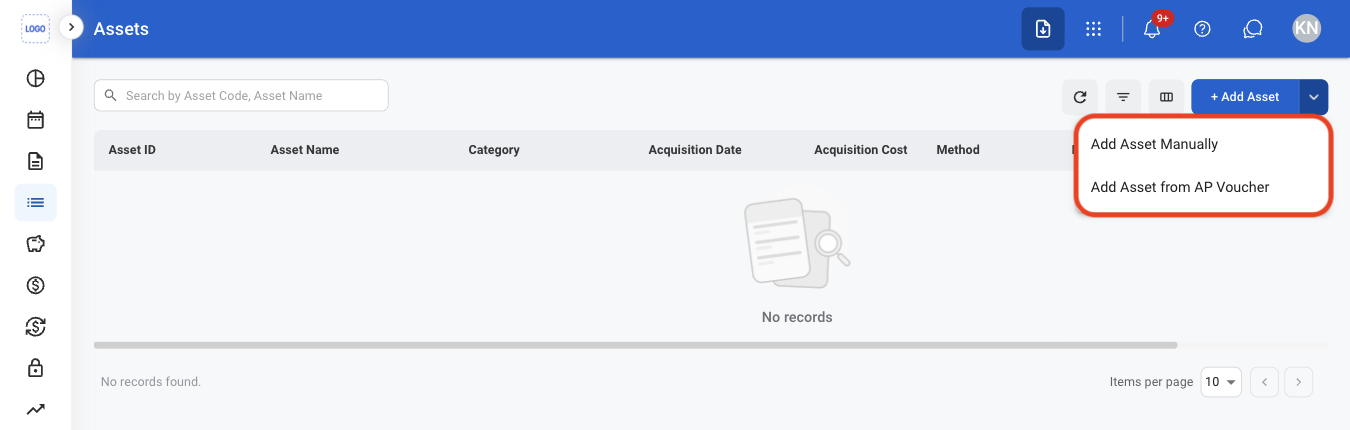Open the column settings icon

pyautogui.click(x=1166, y=97)
